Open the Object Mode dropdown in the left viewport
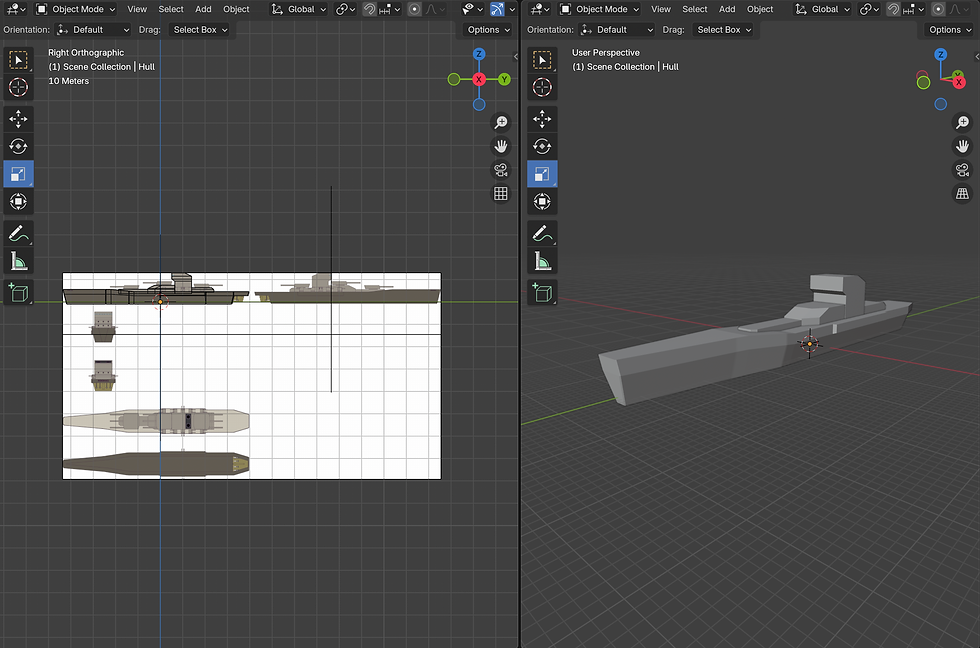 pyautogui.click(x=77, y=9)
